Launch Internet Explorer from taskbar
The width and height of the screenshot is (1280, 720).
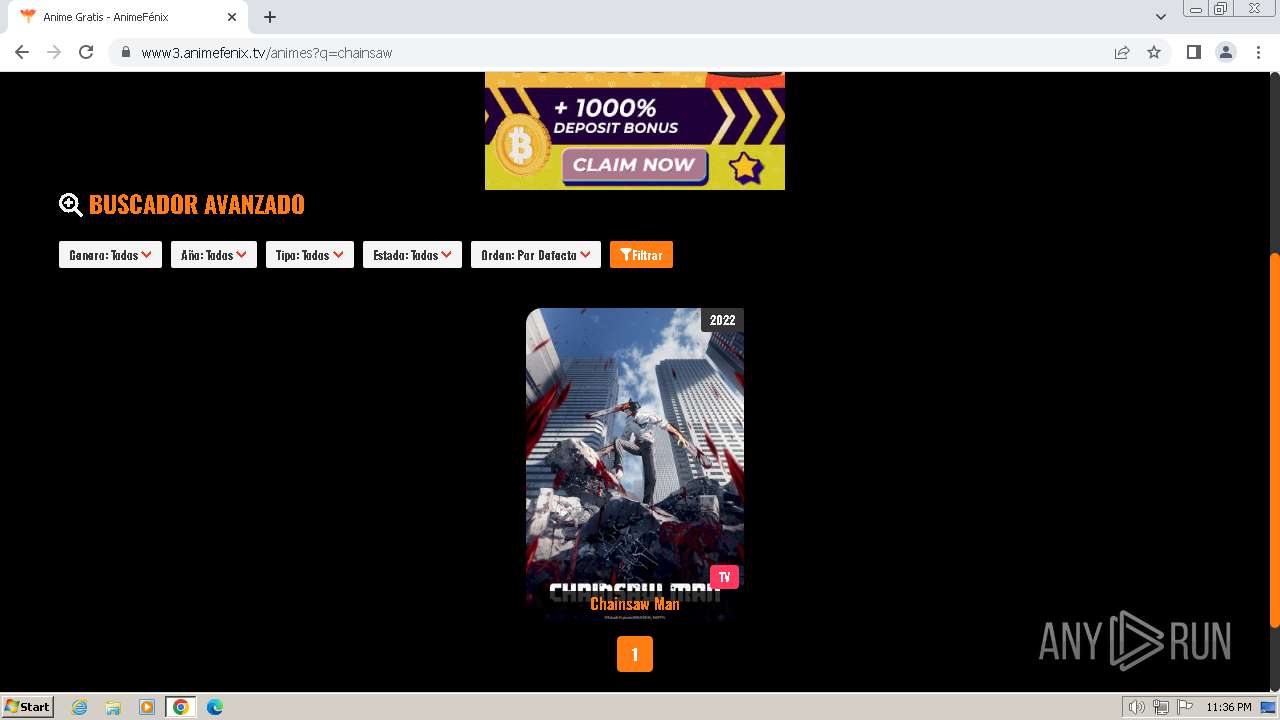pos(80,707)
